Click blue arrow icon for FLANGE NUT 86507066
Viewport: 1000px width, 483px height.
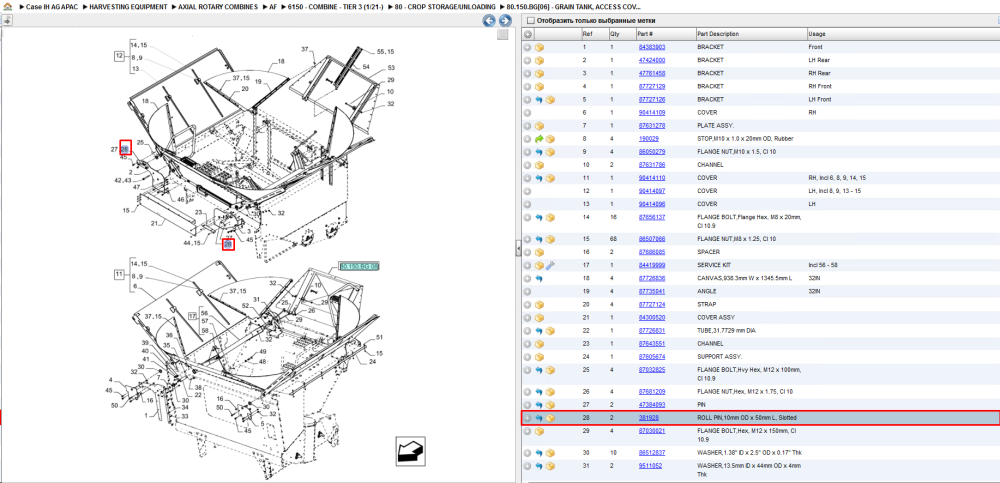point(539,239)
